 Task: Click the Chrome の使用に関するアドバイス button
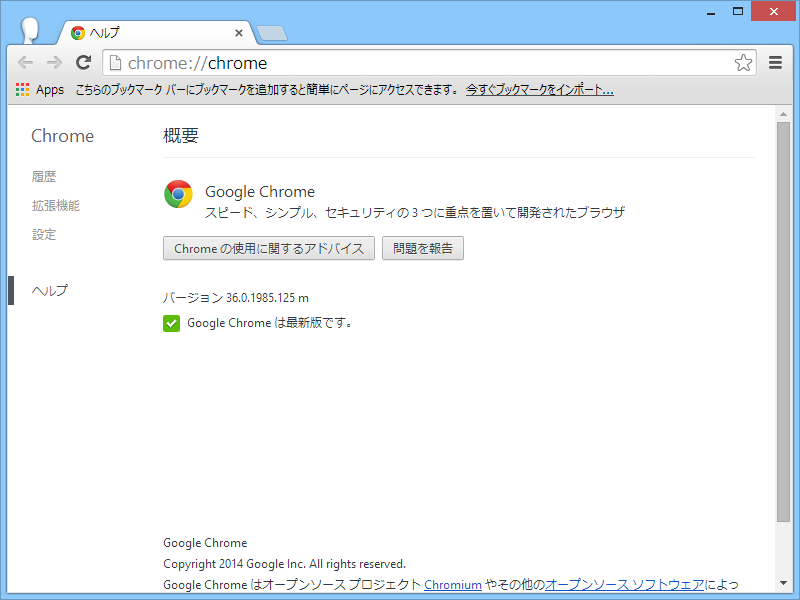click(x=268, y=248)
